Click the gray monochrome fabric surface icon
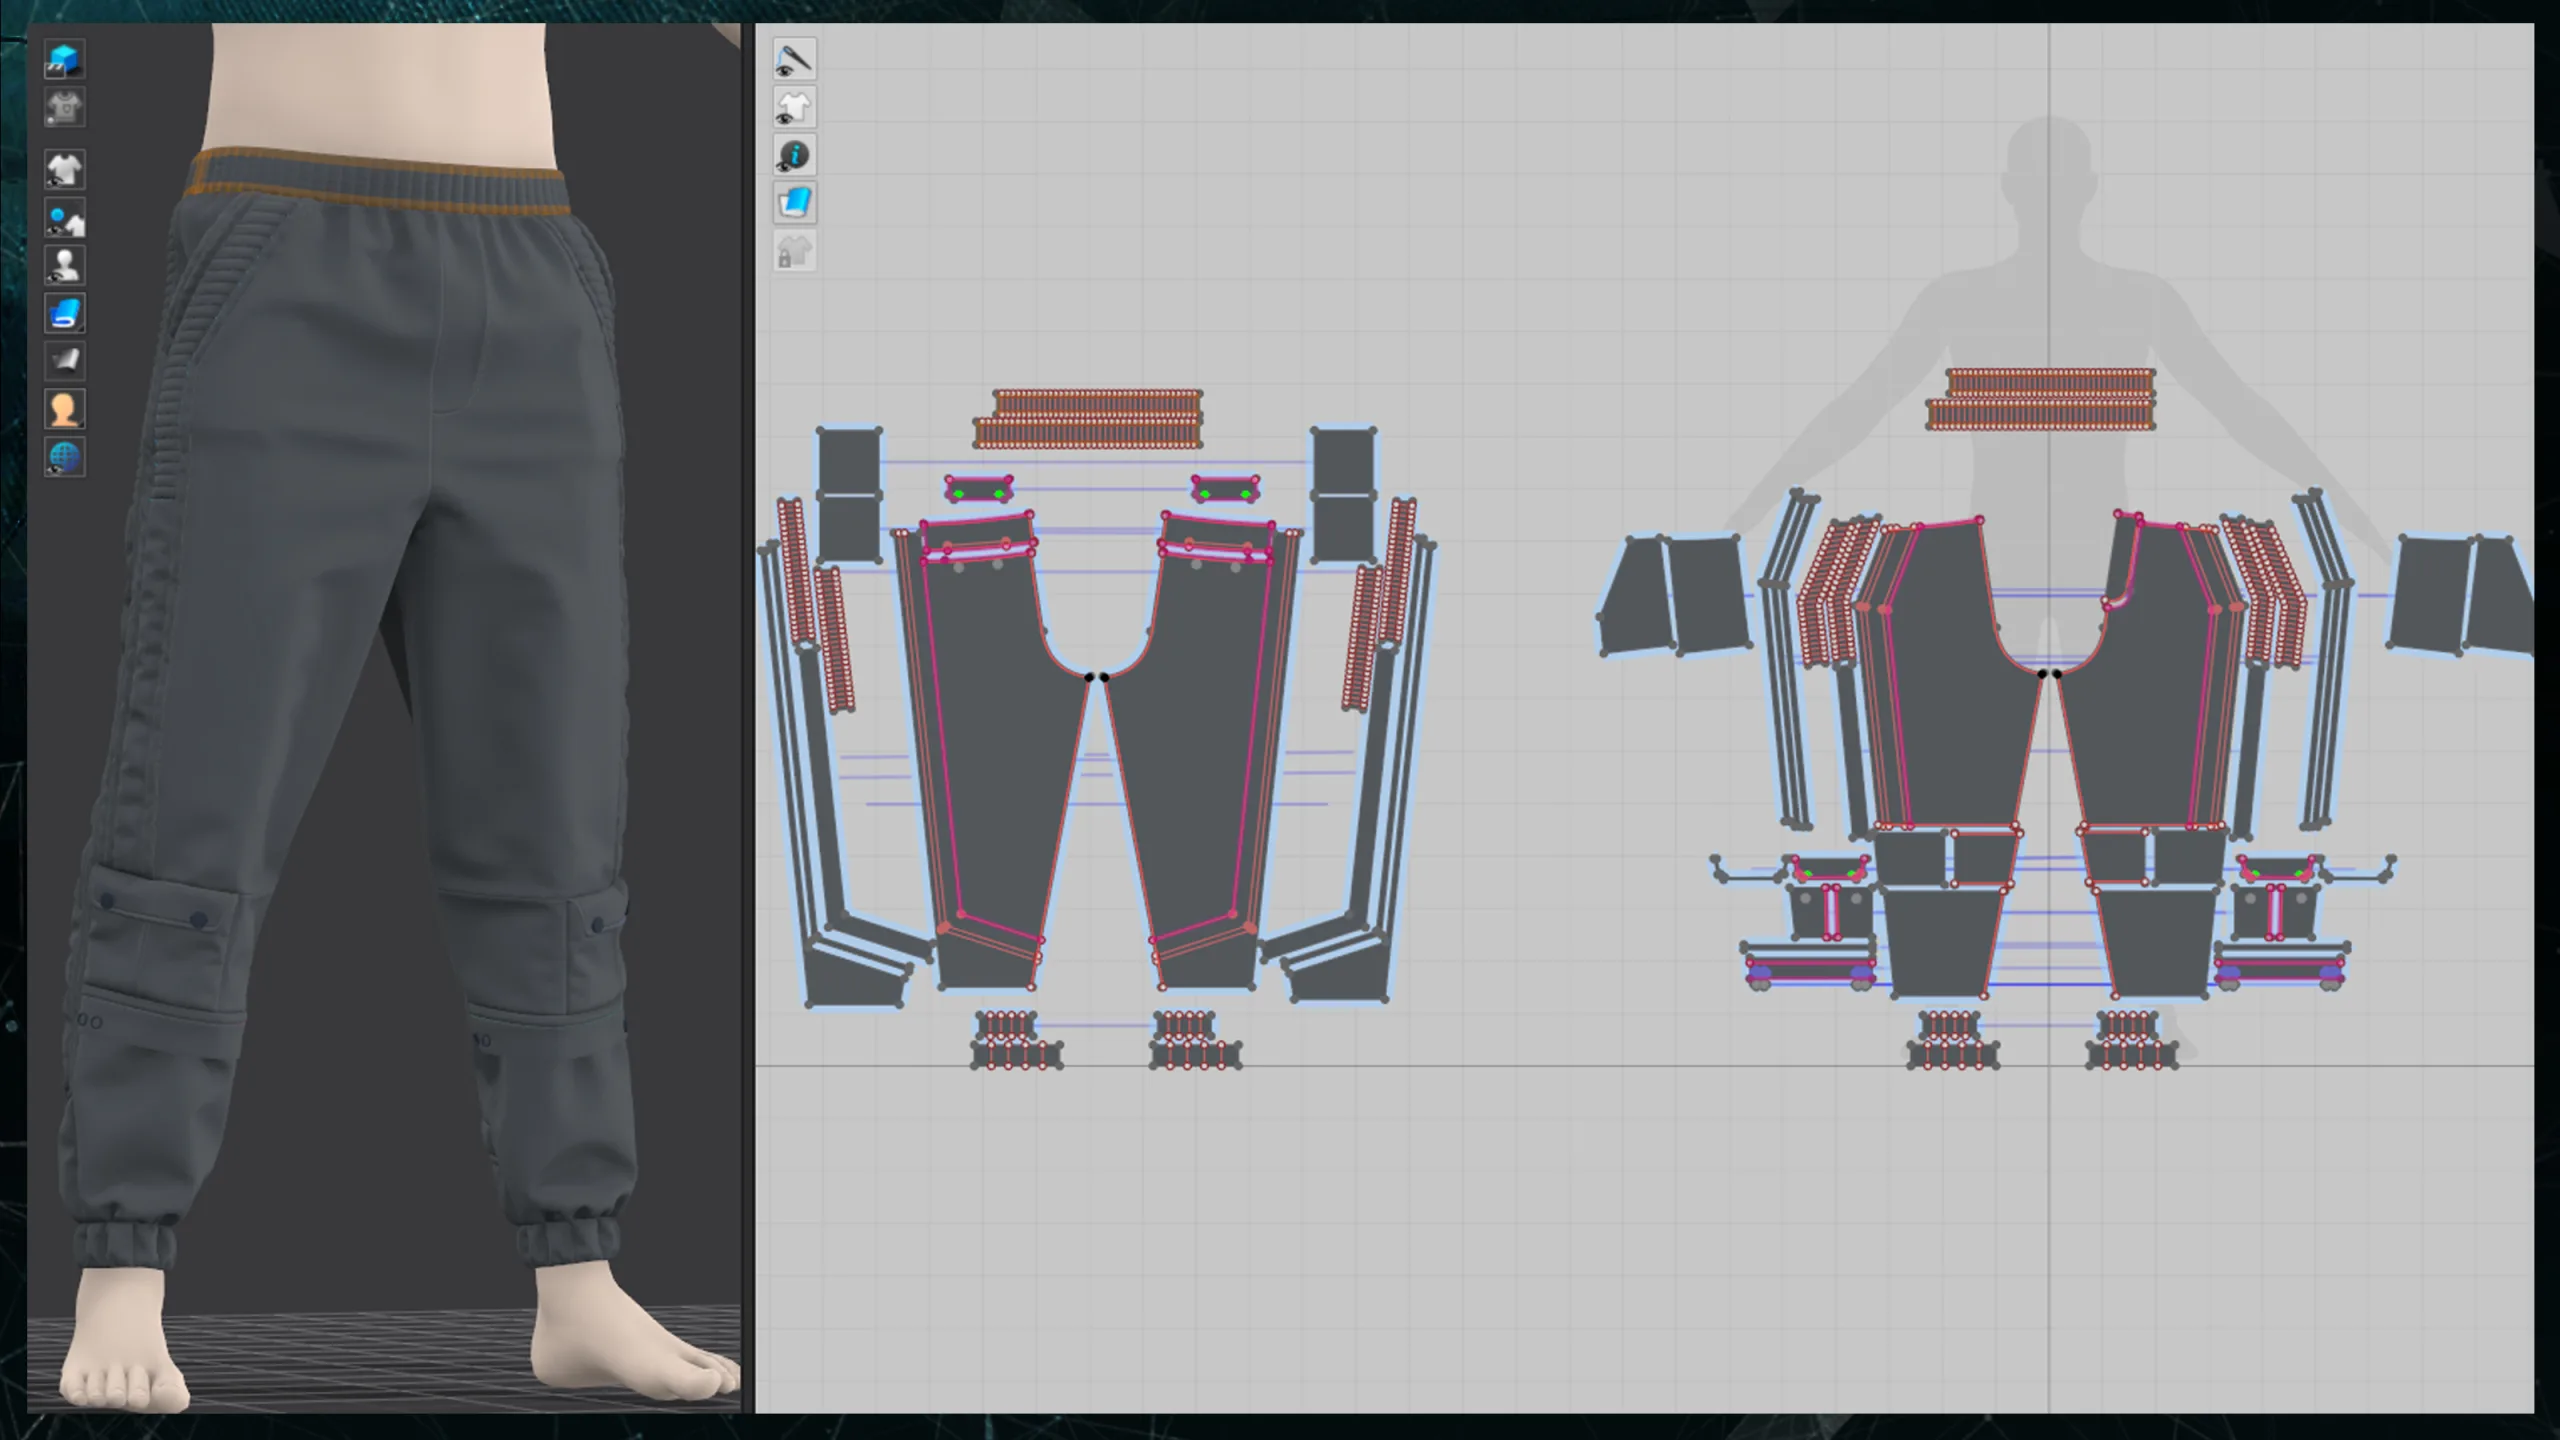 pos(65,361)
